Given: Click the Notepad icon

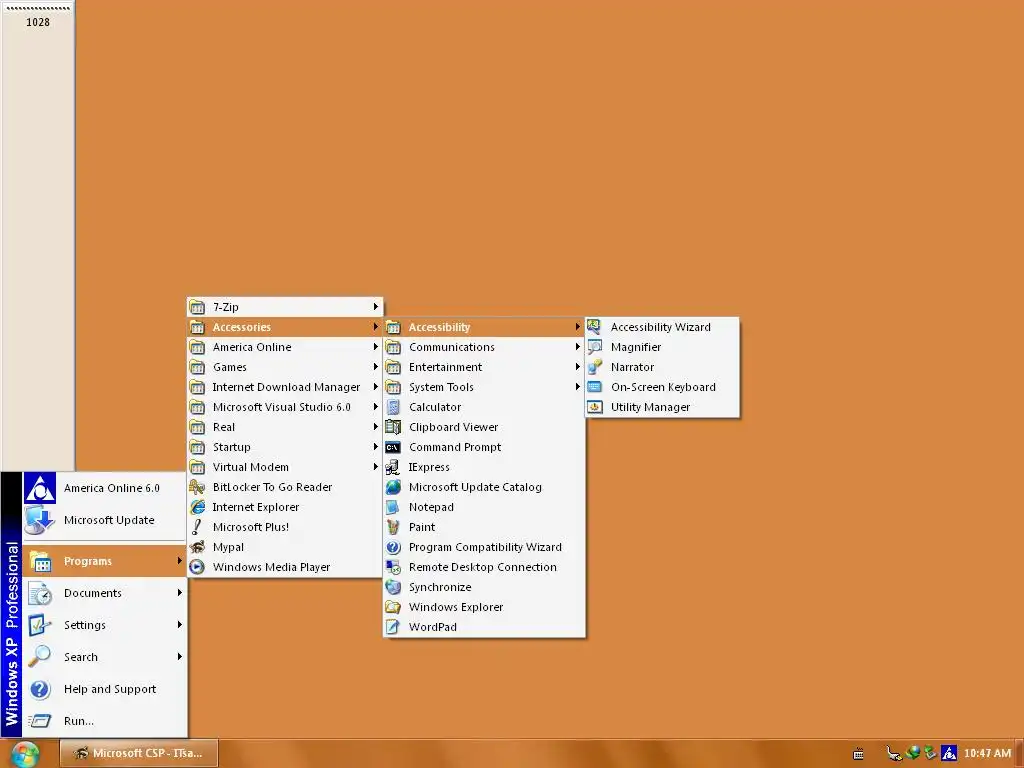Looking at the screenshot, I should tap(392, 507).
